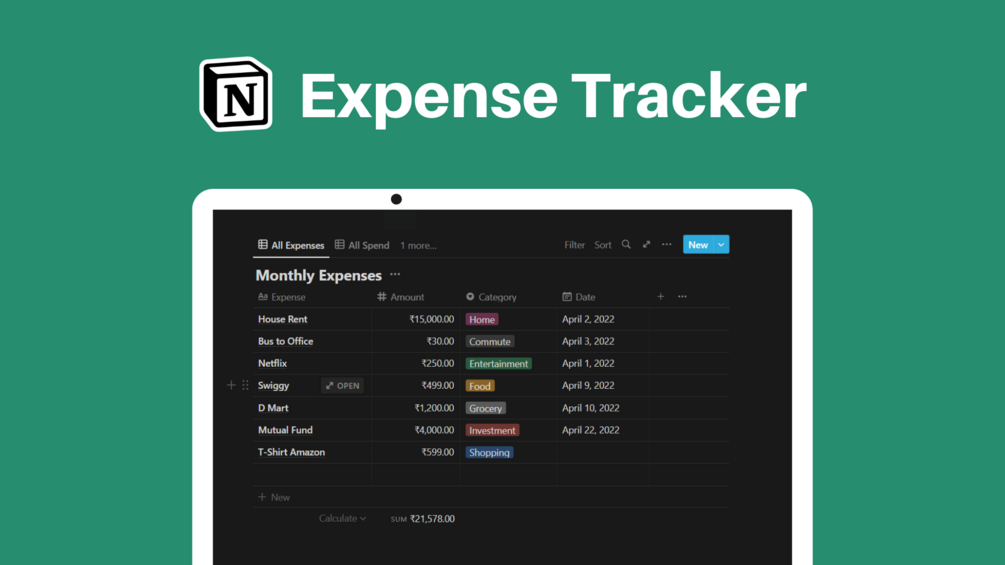
Task: Open the toolbar three-dots menu
Action: click(667, 244)
